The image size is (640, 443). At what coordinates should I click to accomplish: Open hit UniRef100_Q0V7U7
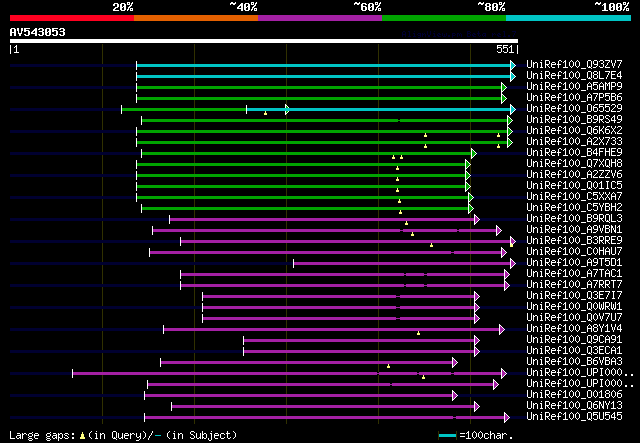(x=574, y=318)
